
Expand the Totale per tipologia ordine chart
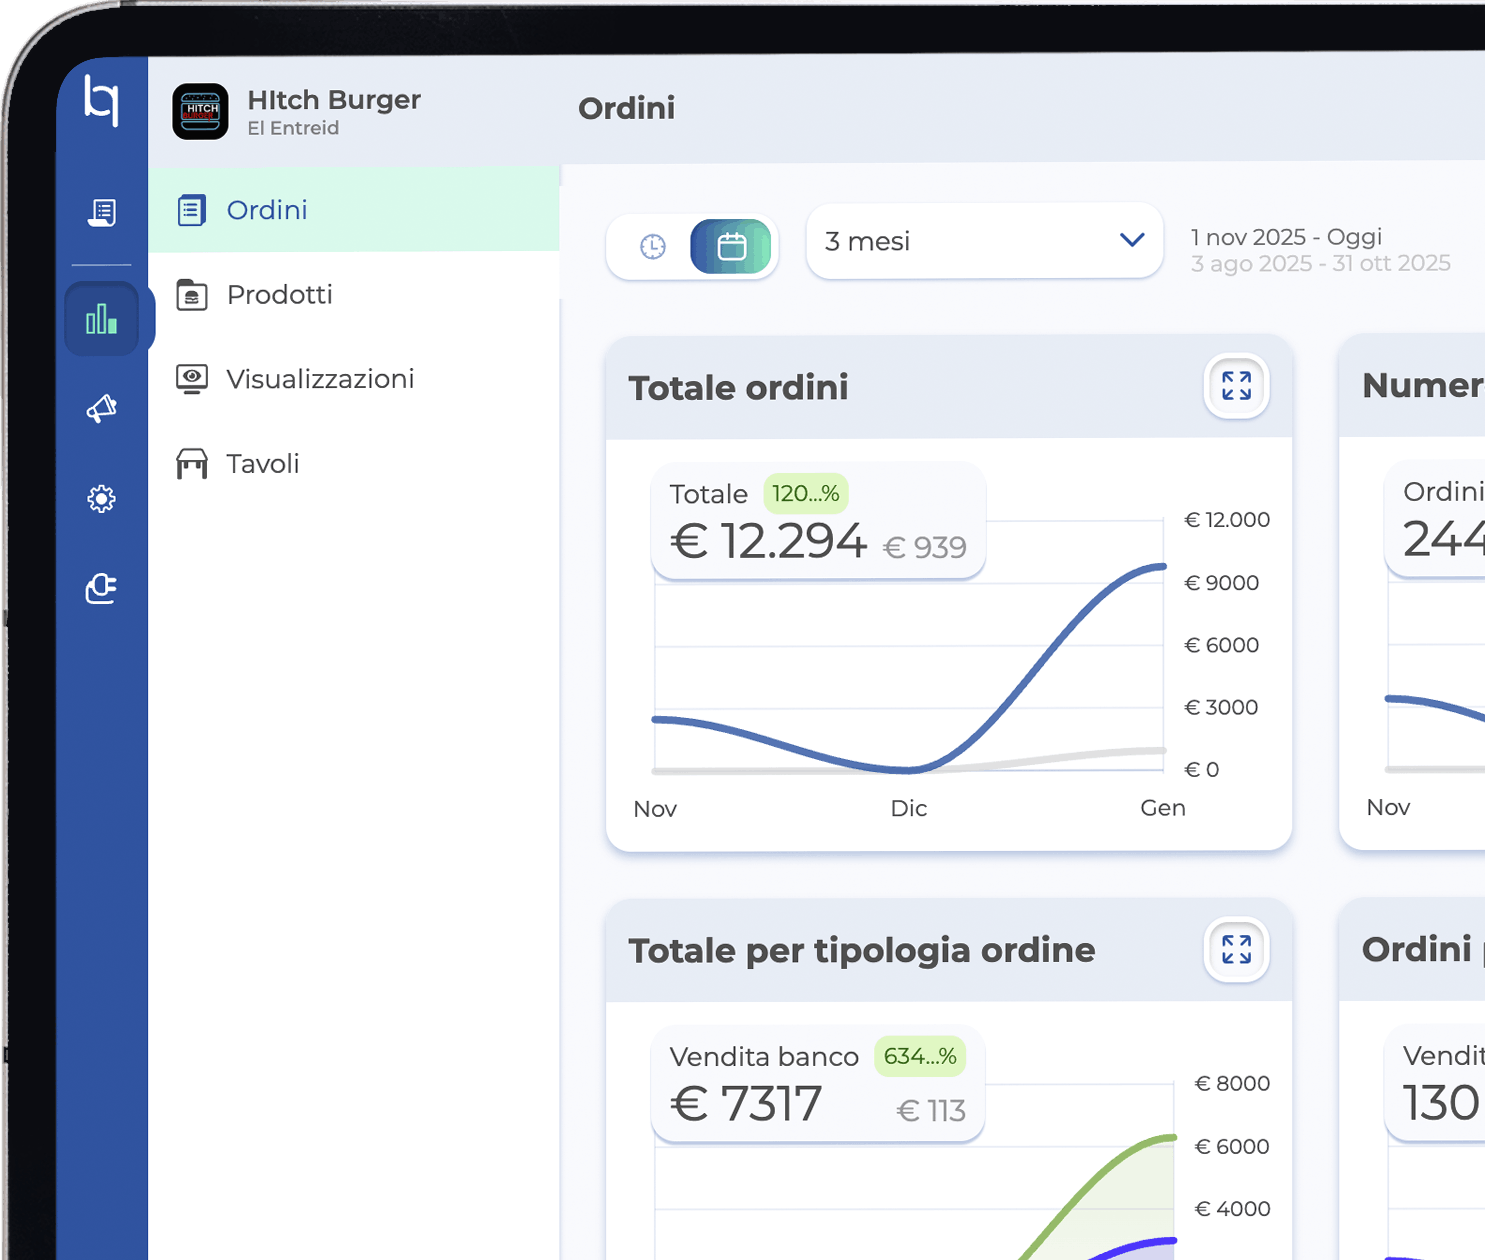1236,949
